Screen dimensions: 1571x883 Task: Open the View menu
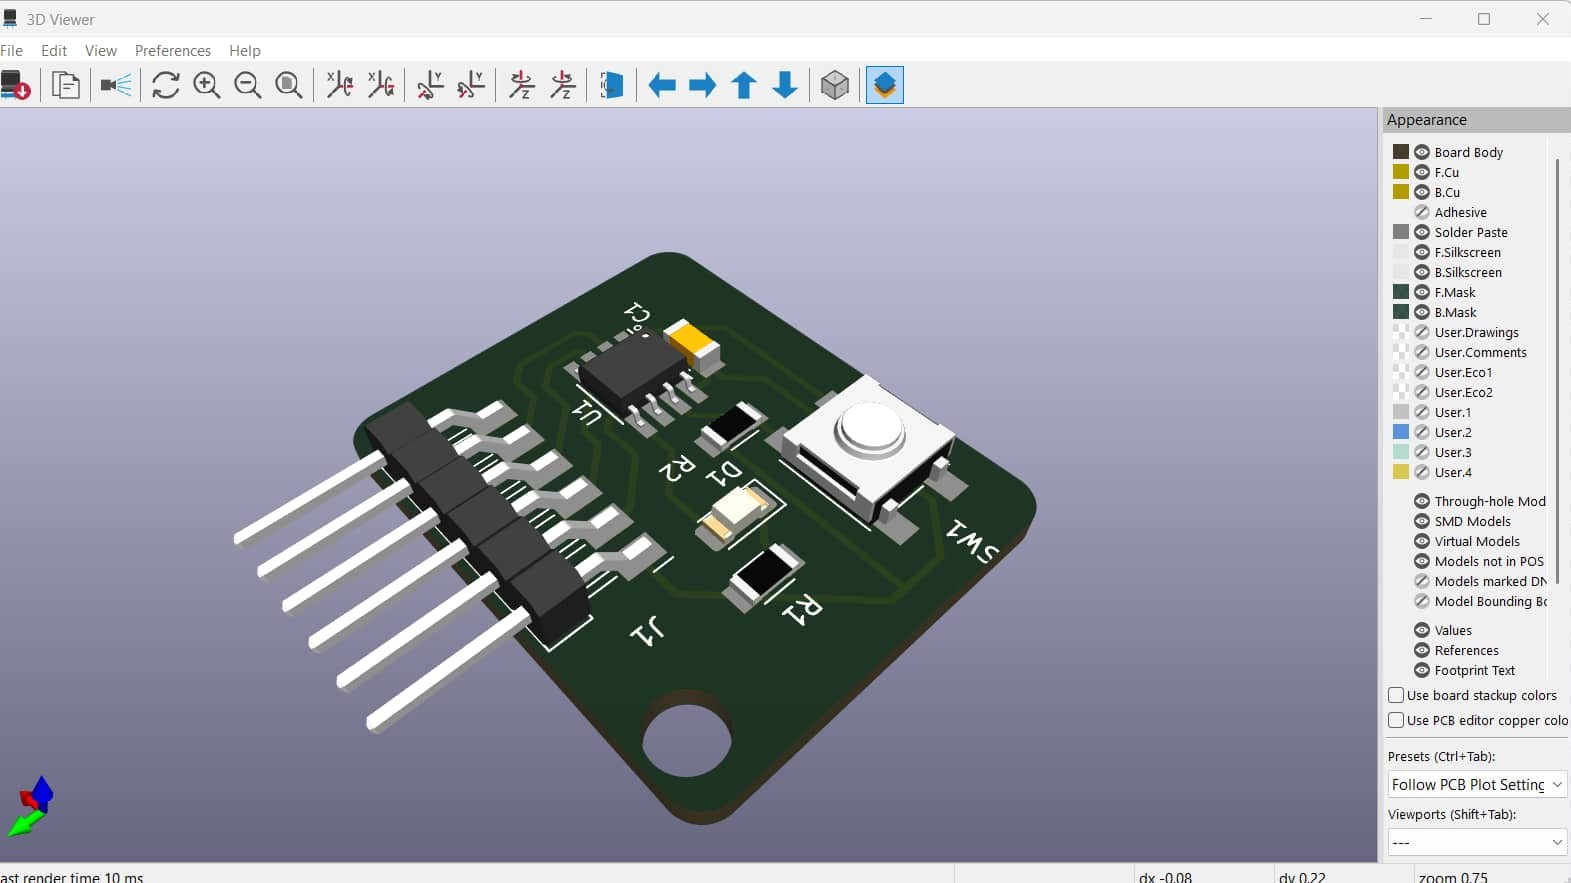(x=101, y=50)
